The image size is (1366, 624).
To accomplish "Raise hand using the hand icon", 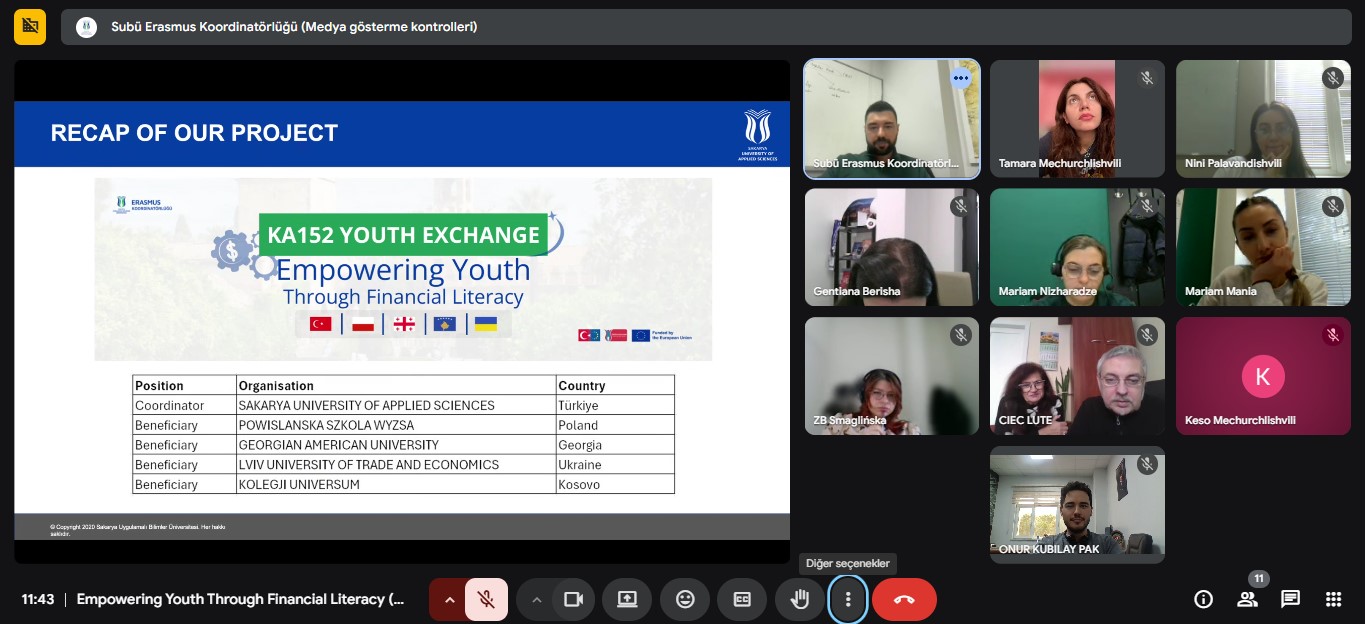I will click(x=800, y=599).
